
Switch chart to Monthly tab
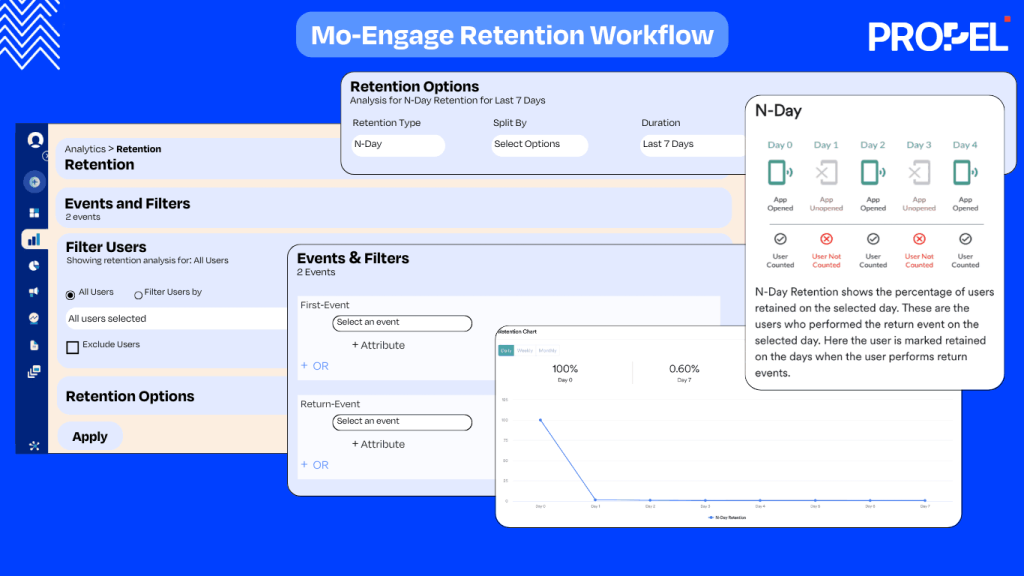coord(547,351)
